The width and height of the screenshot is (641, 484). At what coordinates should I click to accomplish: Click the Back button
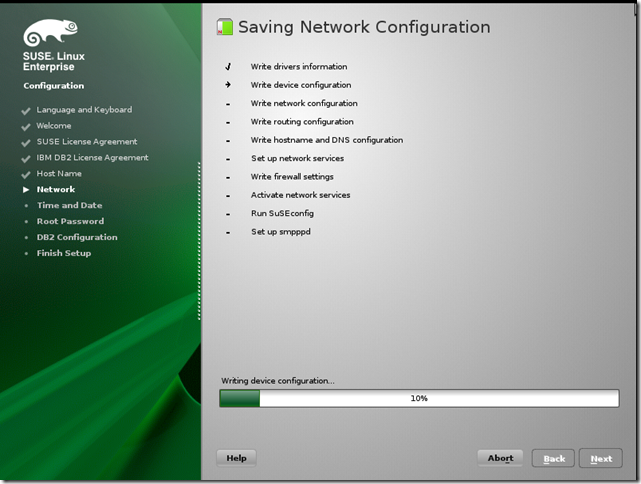click(553, 459)
